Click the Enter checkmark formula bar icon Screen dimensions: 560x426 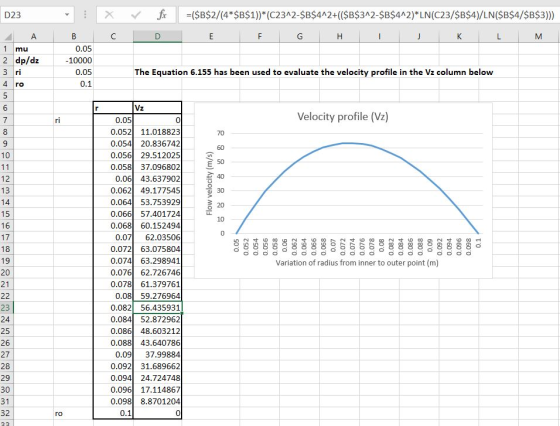point(136,15)
